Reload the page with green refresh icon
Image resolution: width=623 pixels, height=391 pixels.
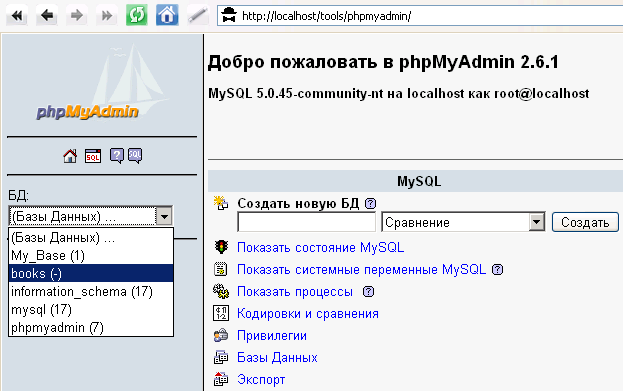tap(137, 16)
